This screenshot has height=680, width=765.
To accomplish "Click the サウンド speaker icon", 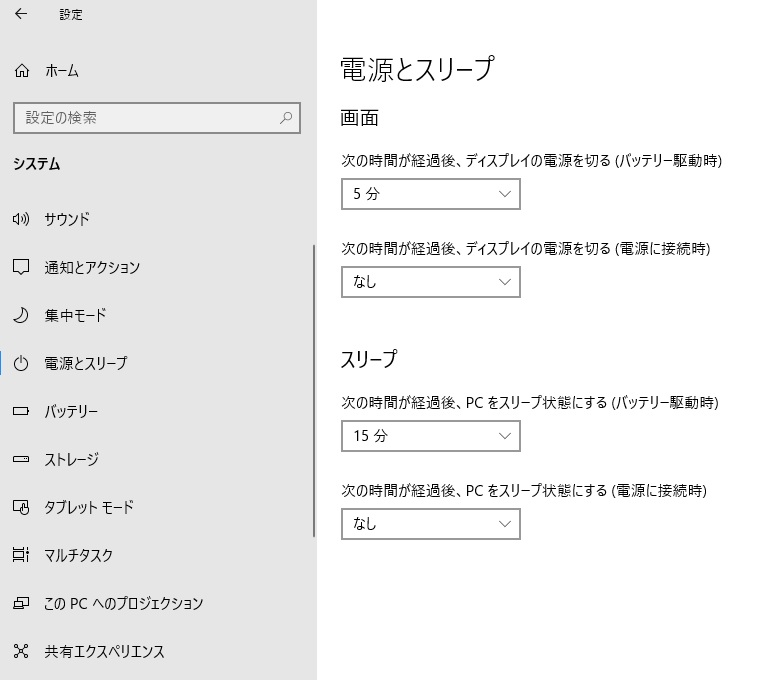I will pyautogui.click(x=21, y=219).
